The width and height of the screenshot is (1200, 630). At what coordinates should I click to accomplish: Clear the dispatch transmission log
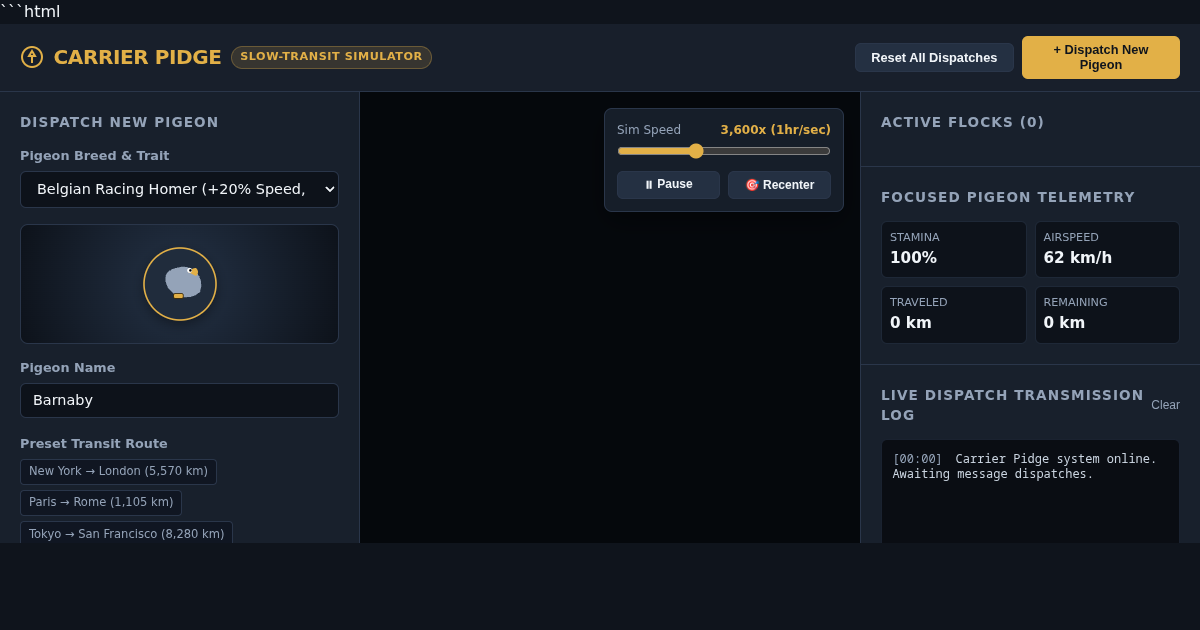coord(1165,405)
